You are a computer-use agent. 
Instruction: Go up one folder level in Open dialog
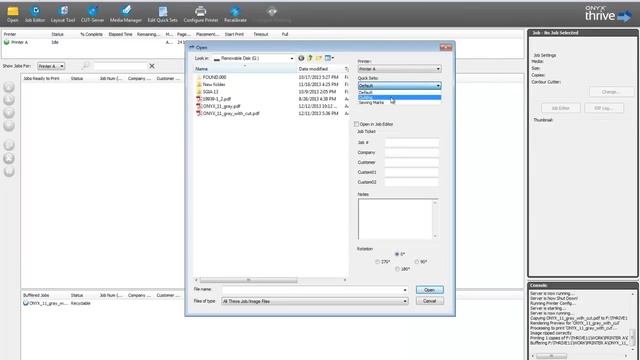tap(310, 58)
